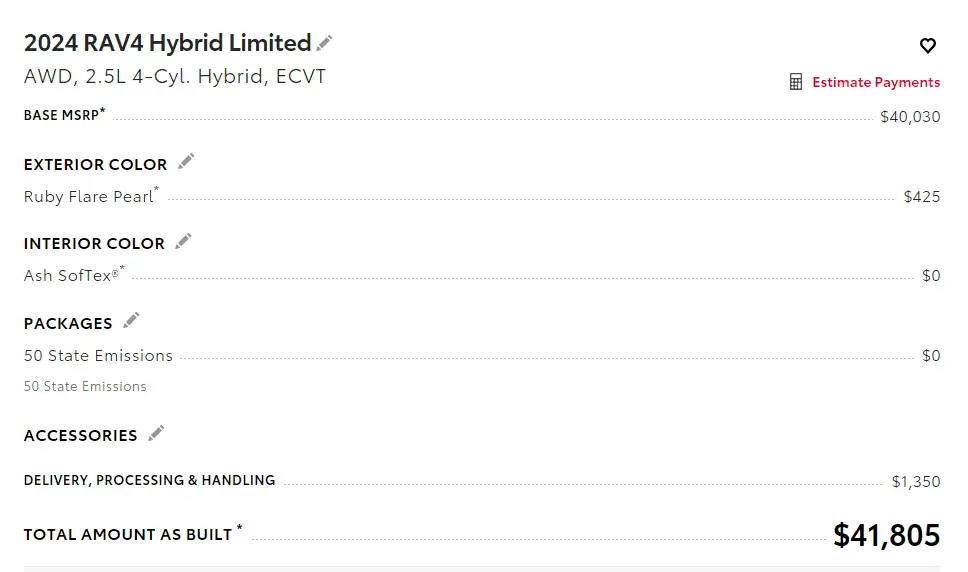The image size is (968, 572).
Task: Edit the Interior Color choice
Action: click(x=183, y=241)
